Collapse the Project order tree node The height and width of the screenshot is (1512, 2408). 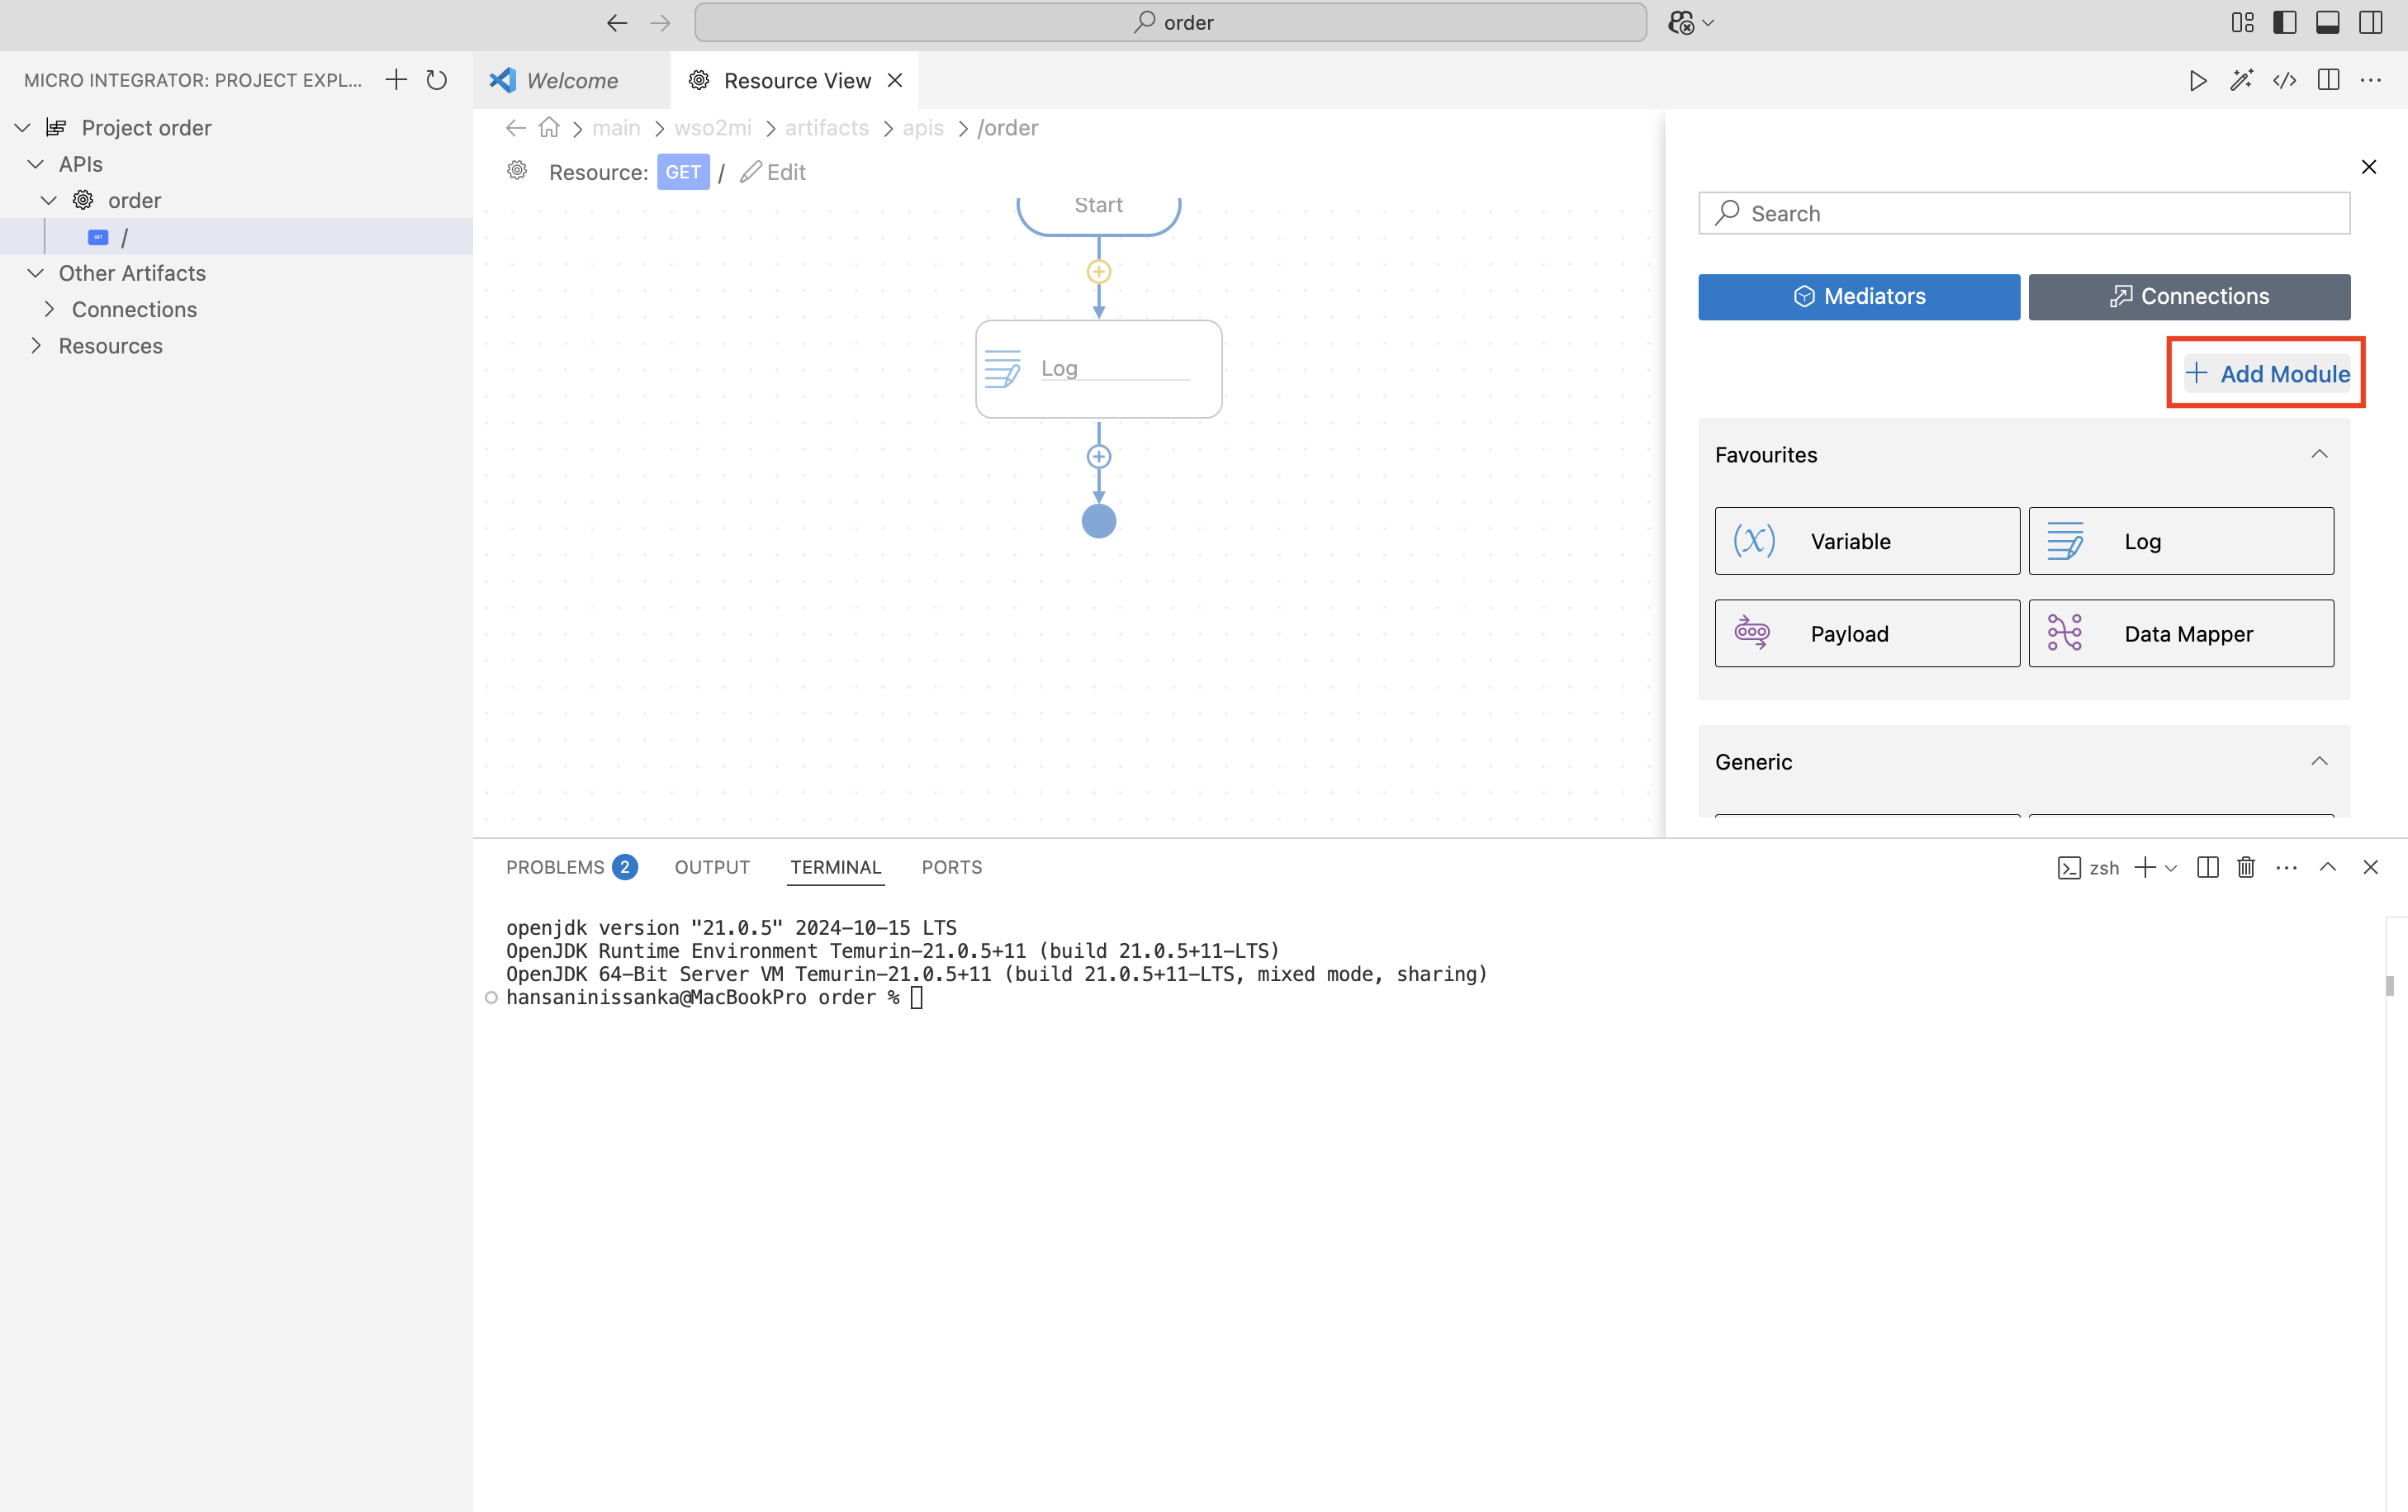point(22,128)
